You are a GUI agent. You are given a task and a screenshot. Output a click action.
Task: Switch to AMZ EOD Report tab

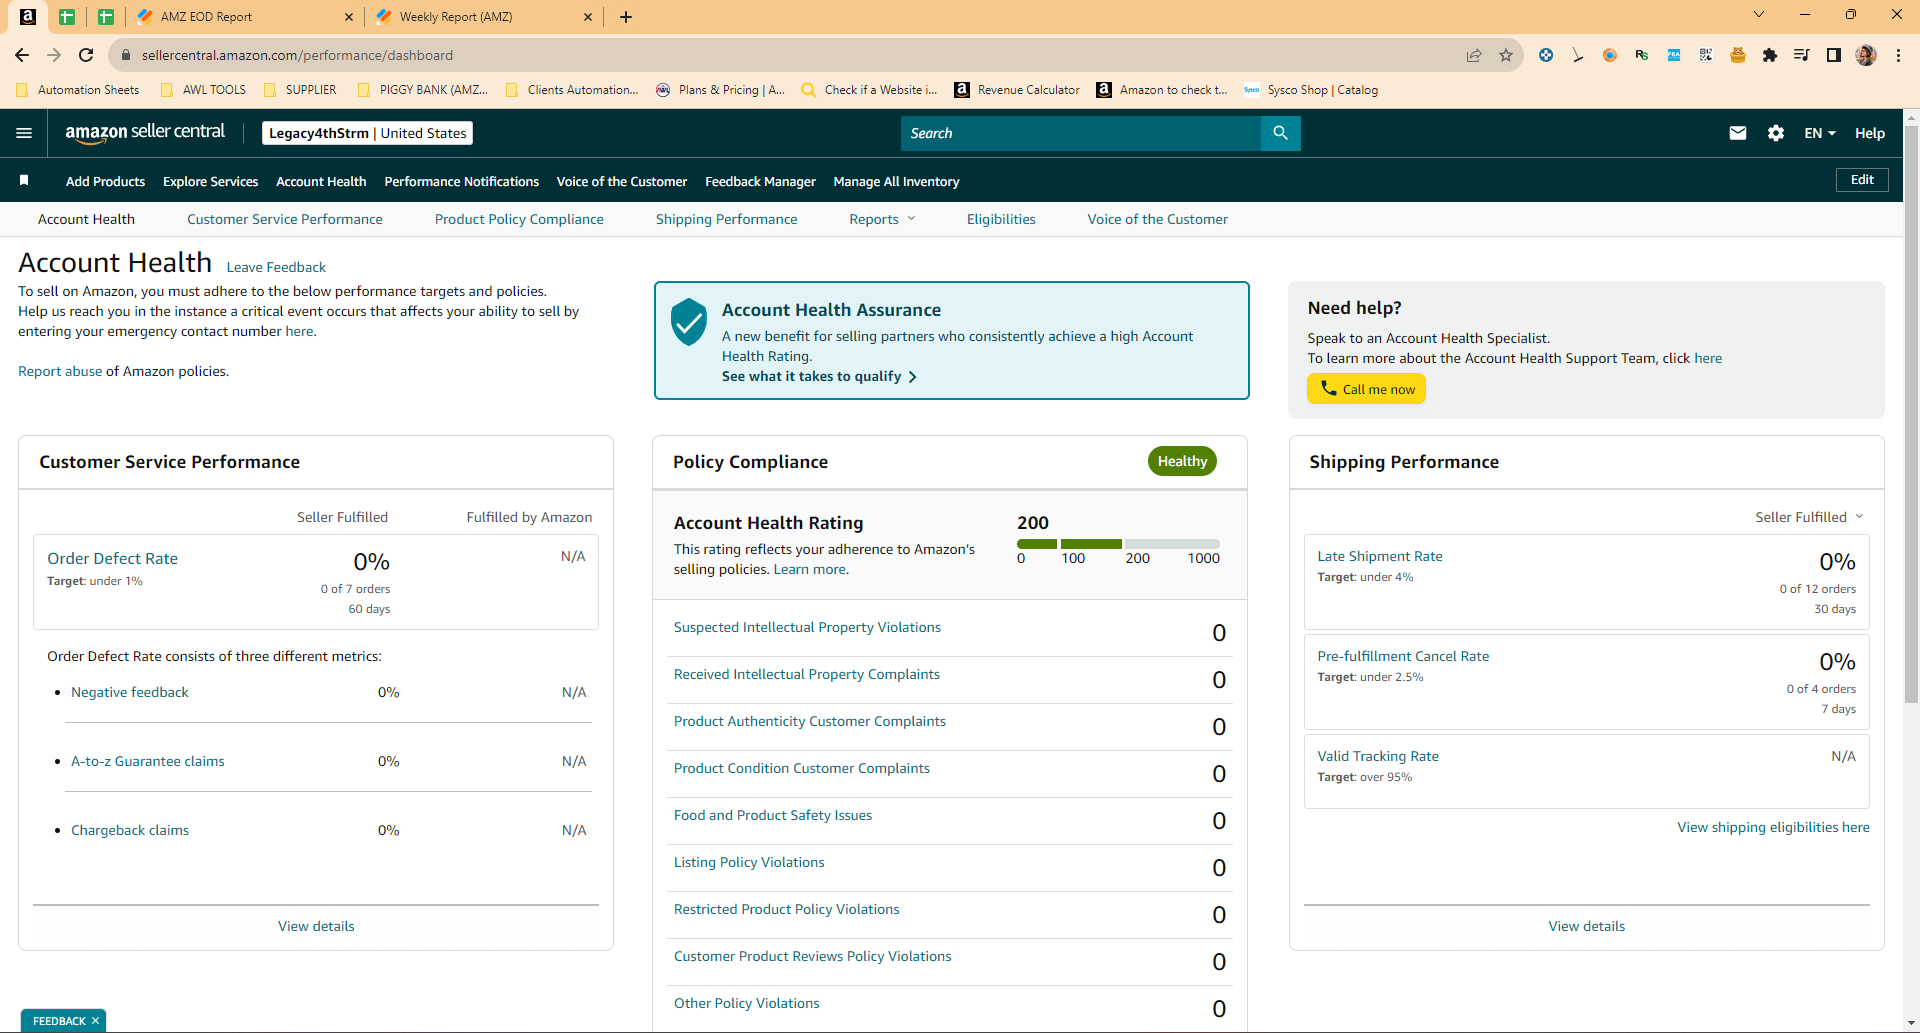pos(246,17)
